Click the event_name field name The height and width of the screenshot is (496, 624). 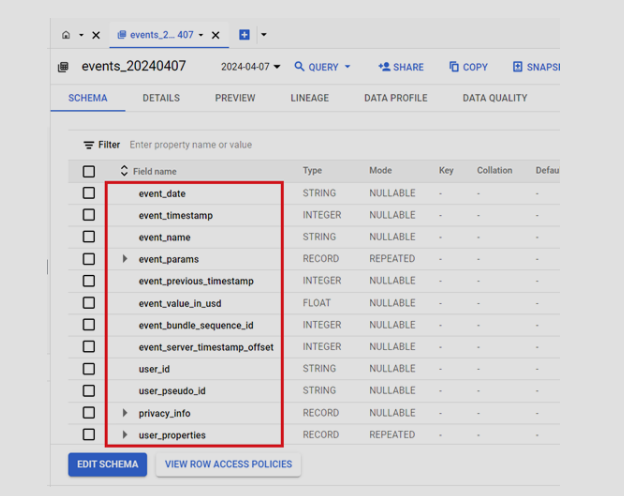click(x=164, y=238)
